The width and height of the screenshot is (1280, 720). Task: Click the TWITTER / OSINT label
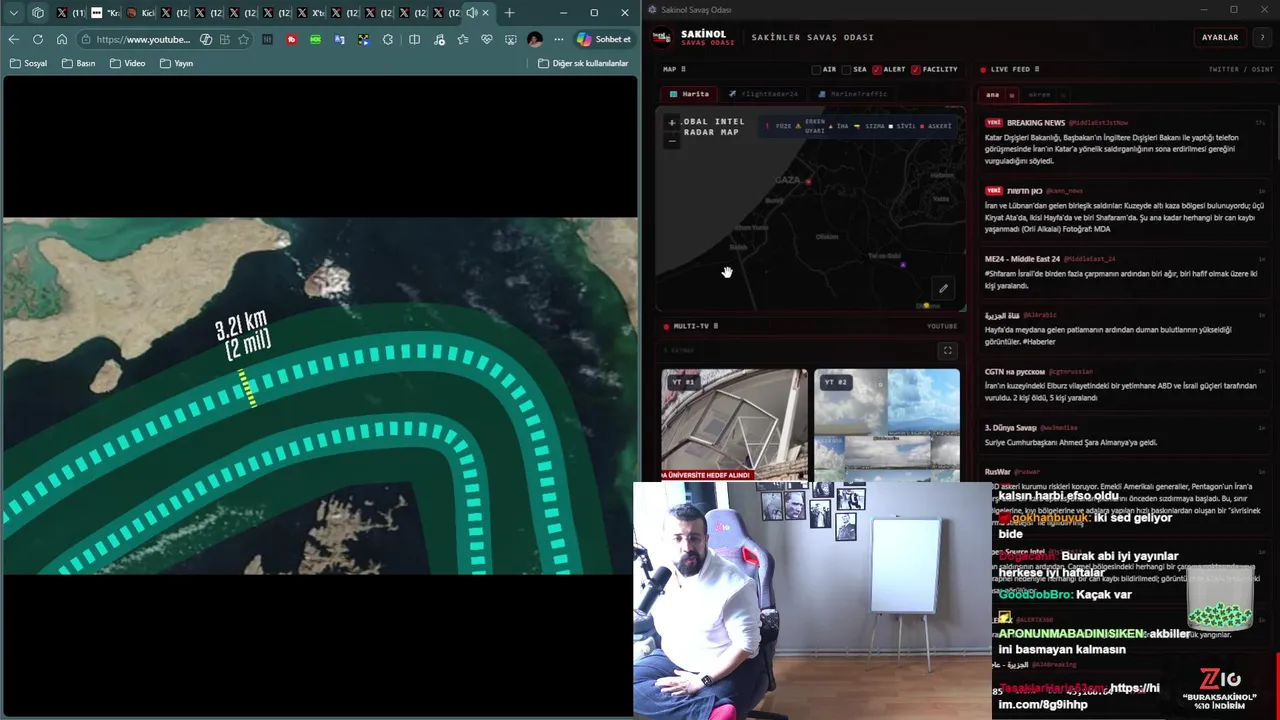click(1241, 70)
